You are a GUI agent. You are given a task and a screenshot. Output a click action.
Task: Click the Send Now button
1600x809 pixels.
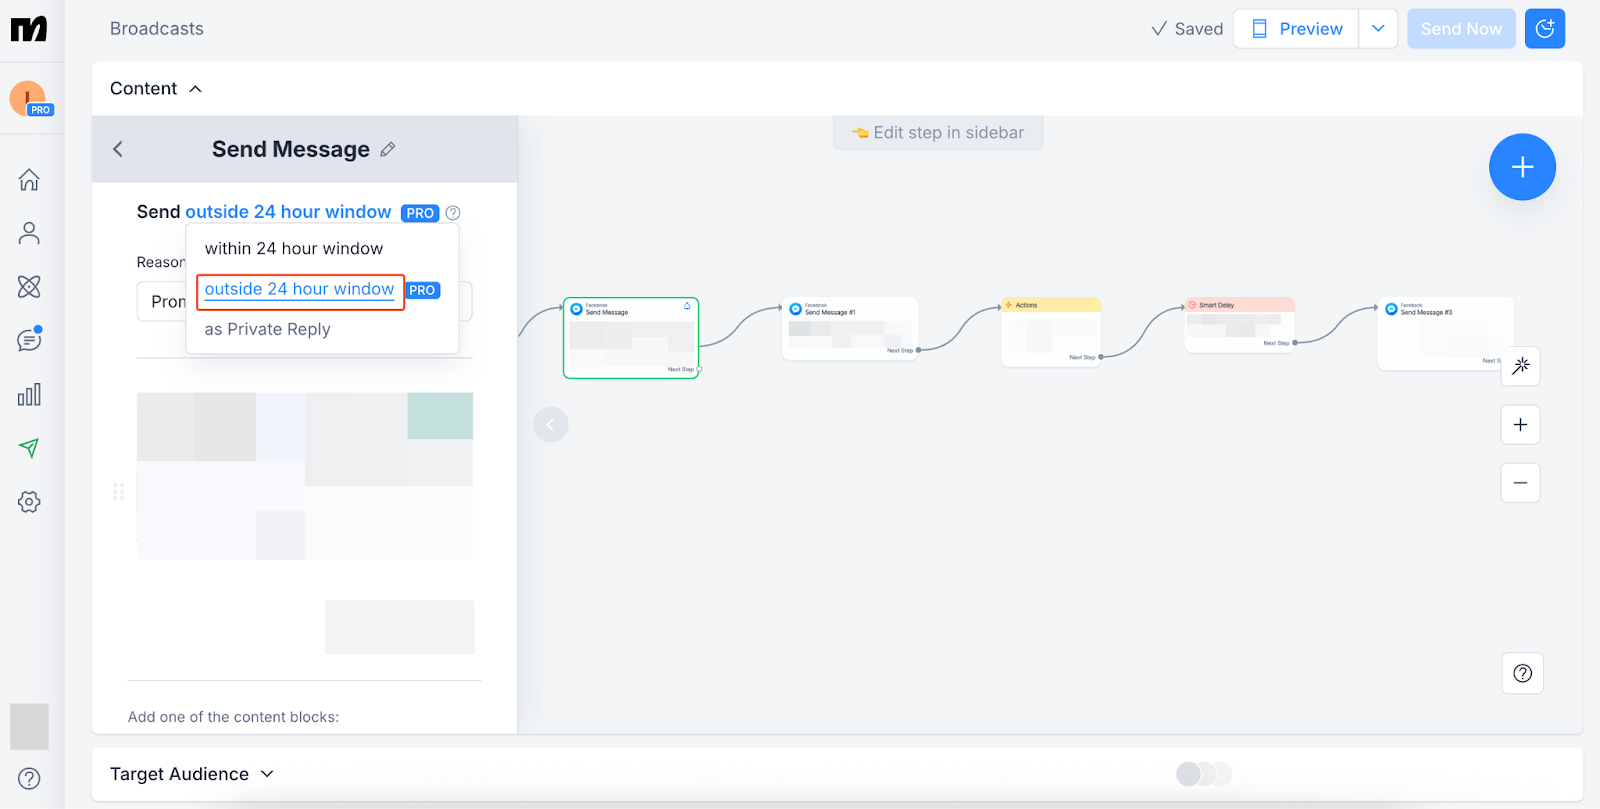tap(1460, 29)
